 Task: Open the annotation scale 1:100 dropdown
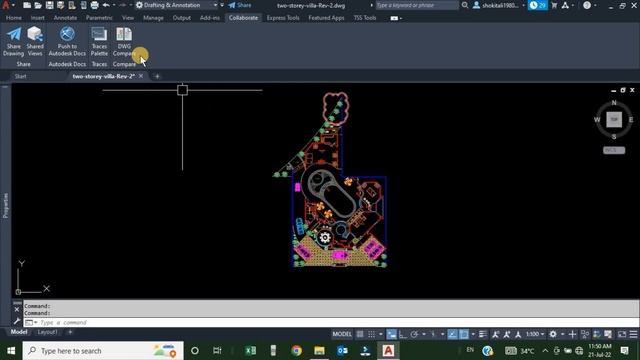(535, 334)
